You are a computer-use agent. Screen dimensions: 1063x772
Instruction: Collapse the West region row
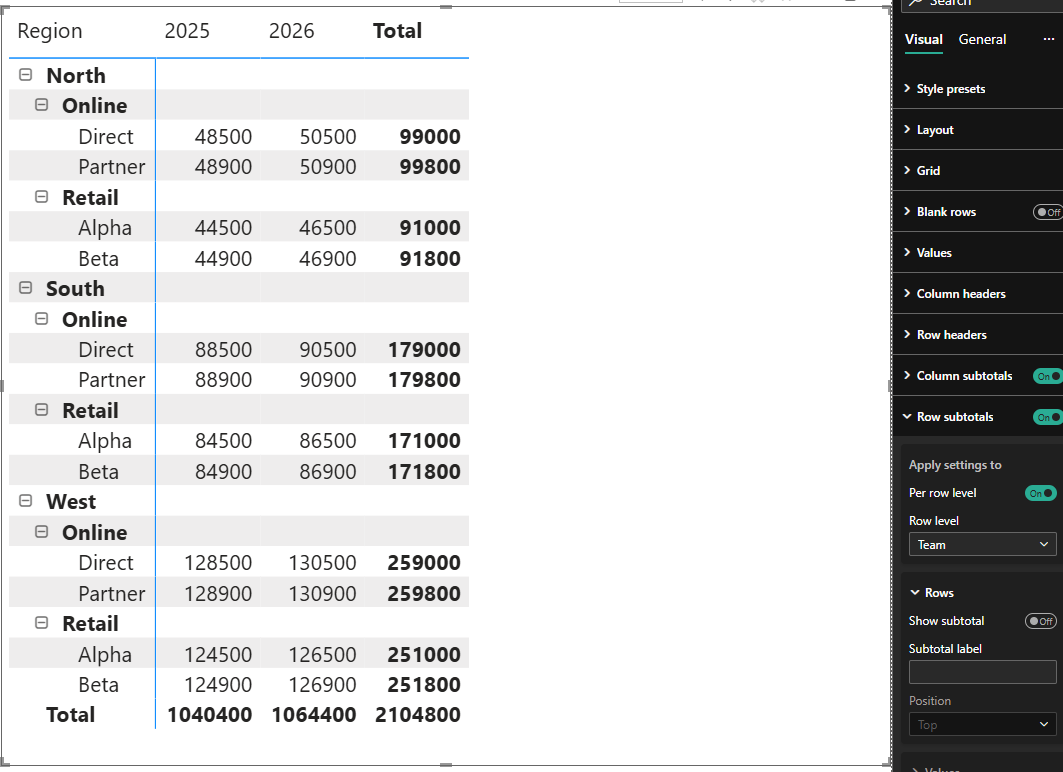click(x=26, y=501)
